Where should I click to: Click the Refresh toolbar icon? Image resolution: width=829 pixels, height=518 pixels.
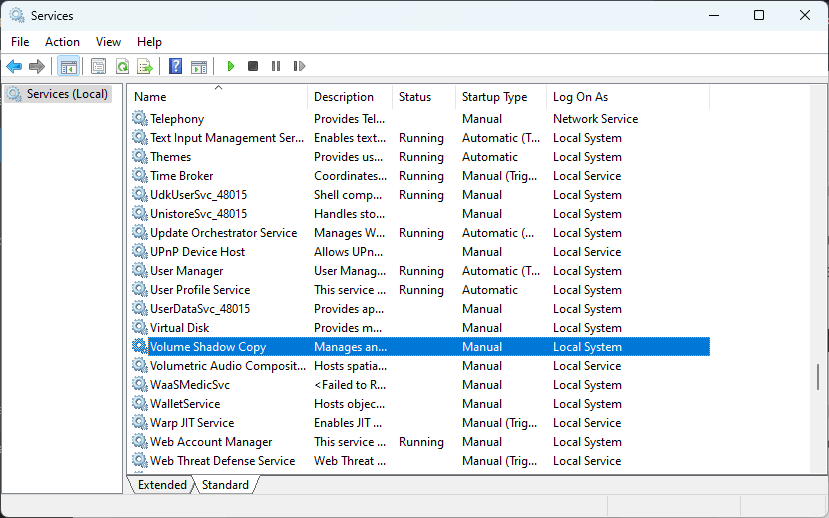point(122,66)
